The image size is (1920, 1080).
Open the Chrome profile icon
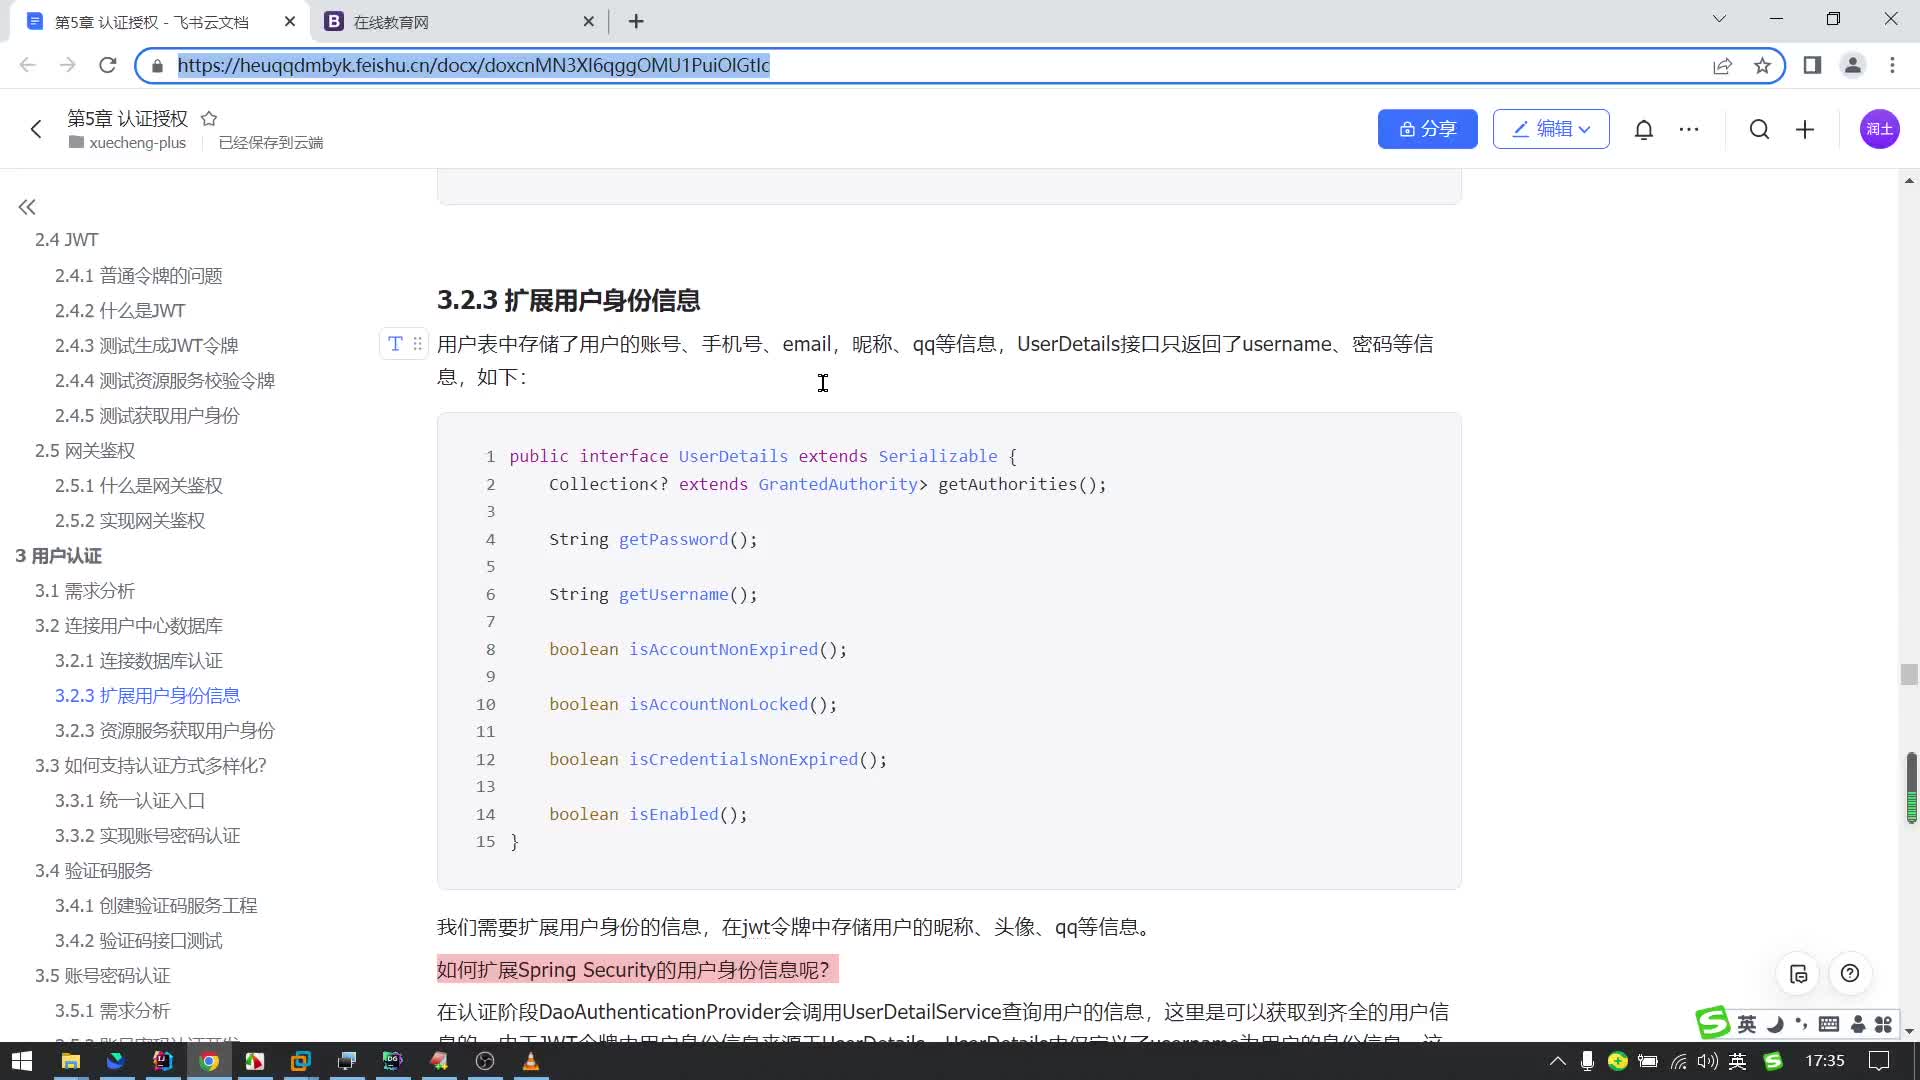click(1852, 65)
